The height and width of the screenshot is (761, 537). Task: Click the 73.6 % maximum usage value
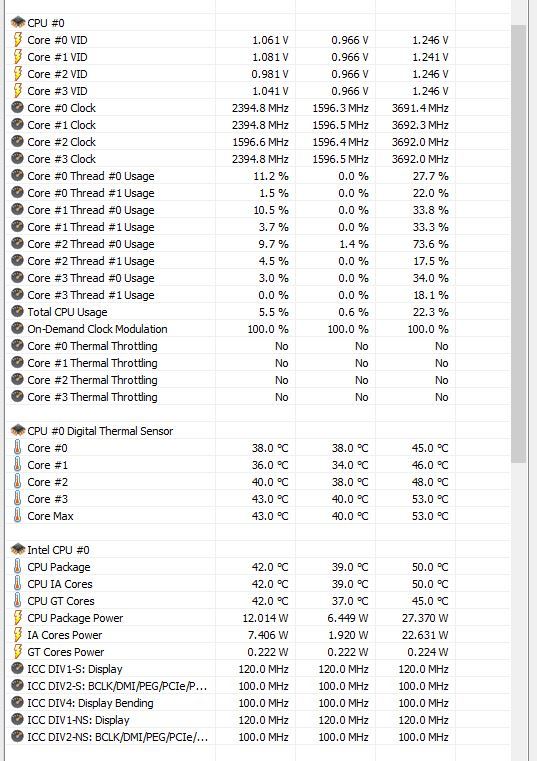(x=430, y=244)
